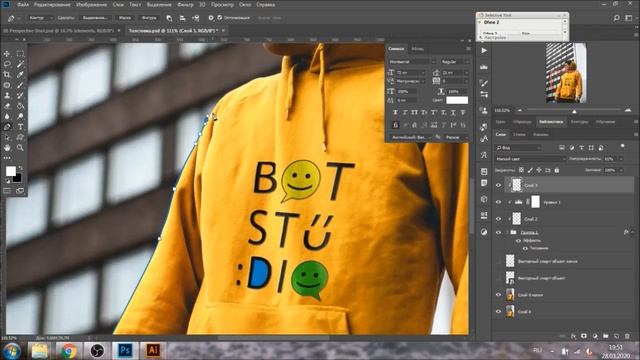
Task: Select the Clone Stamp tool
Action: pyautogui.click(x=7, y=96)
